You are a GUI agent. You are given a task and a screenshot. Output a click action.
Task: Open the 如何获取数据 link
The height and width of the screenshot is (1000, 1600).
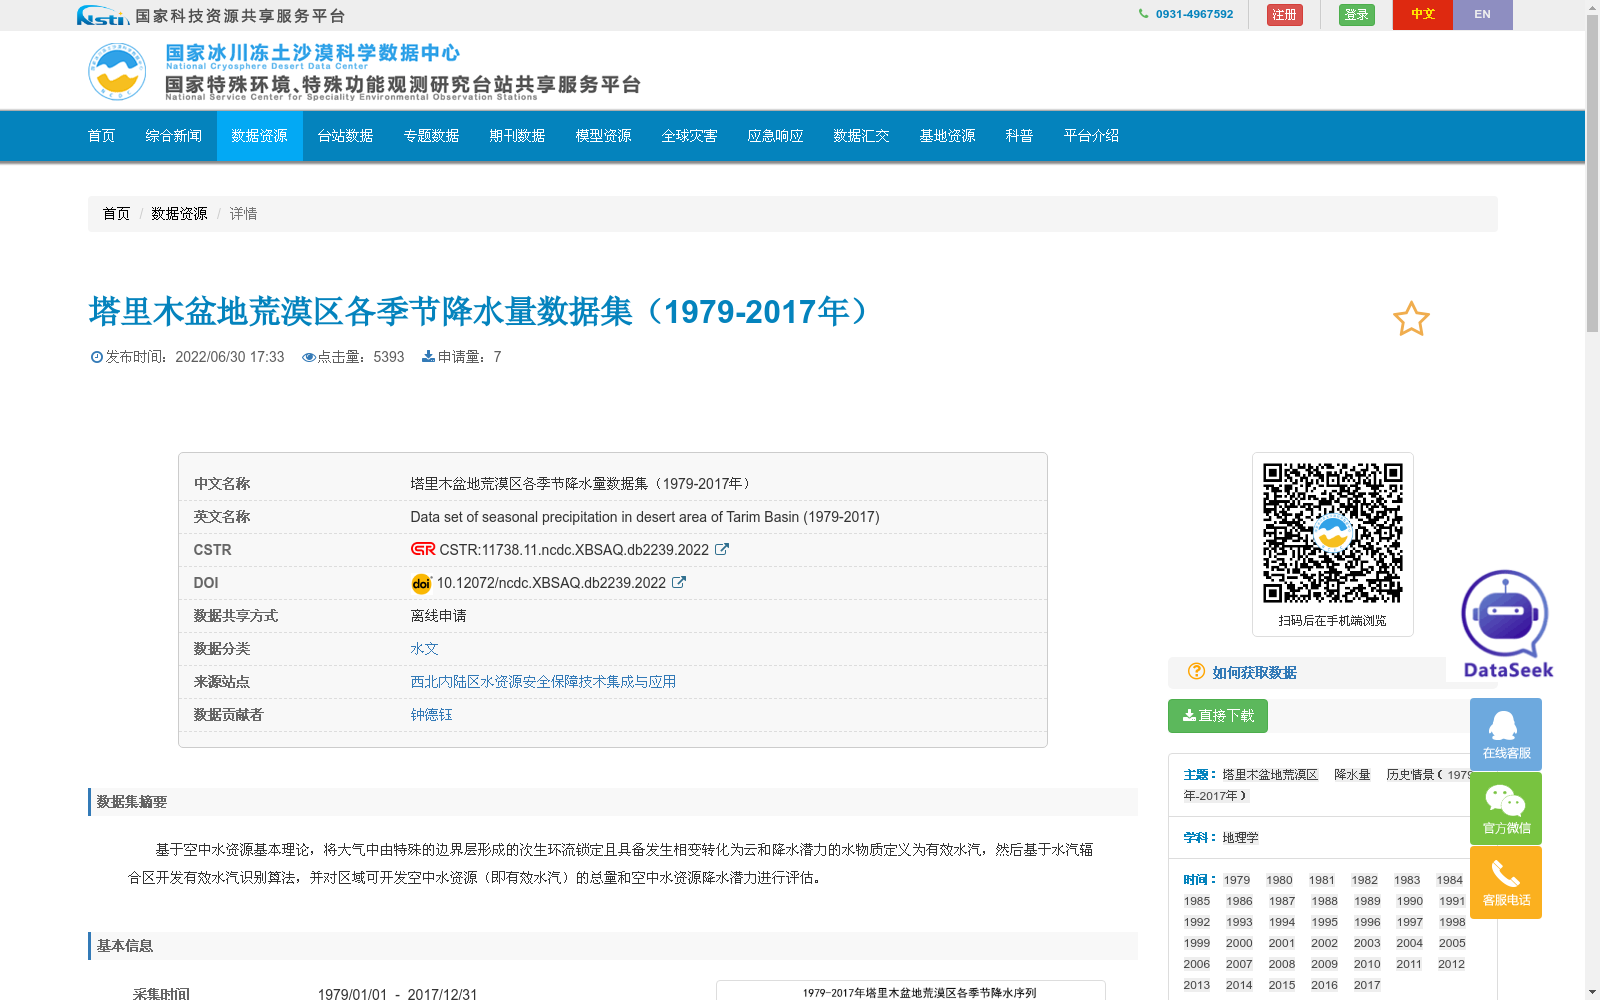pos(1255,673)
